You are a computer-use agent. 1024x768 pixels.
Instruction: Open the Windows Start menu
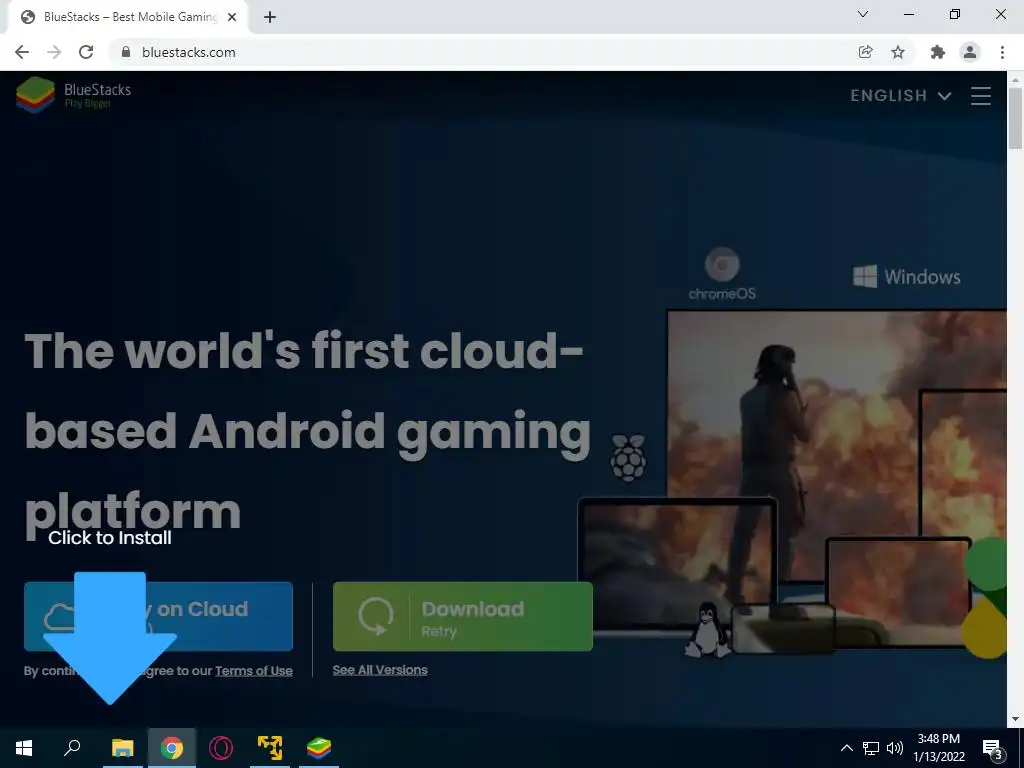pyautogui.click(x=24, y=748)
